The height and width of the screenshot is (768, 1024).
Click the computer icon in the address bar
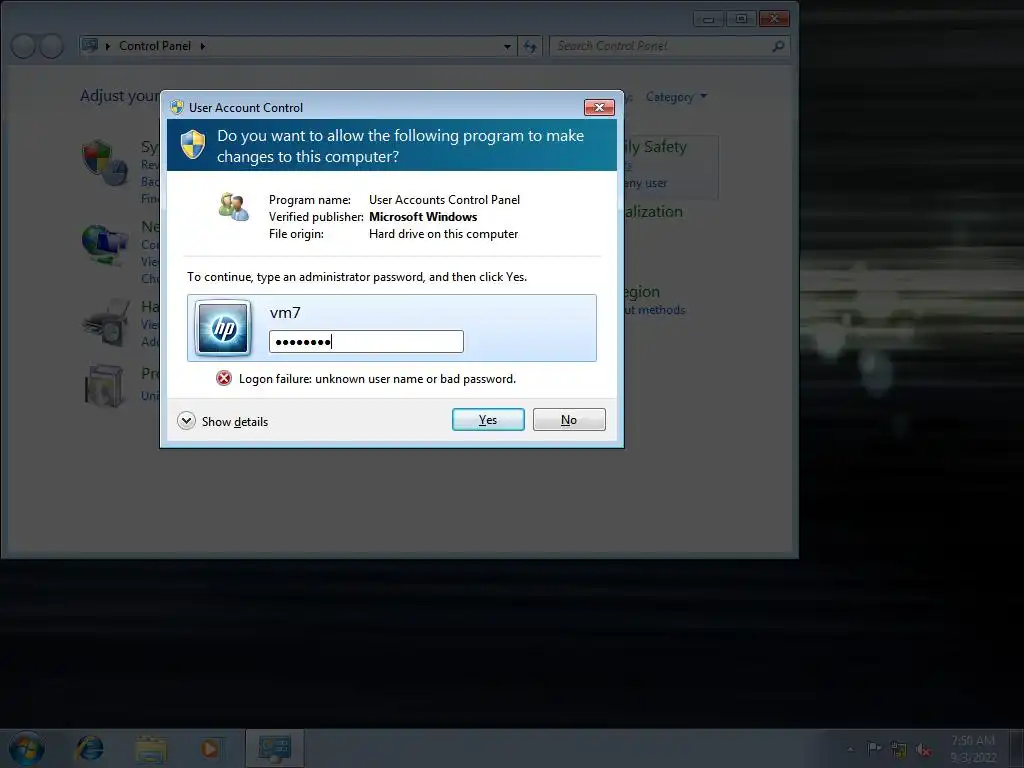click(90, 46)
